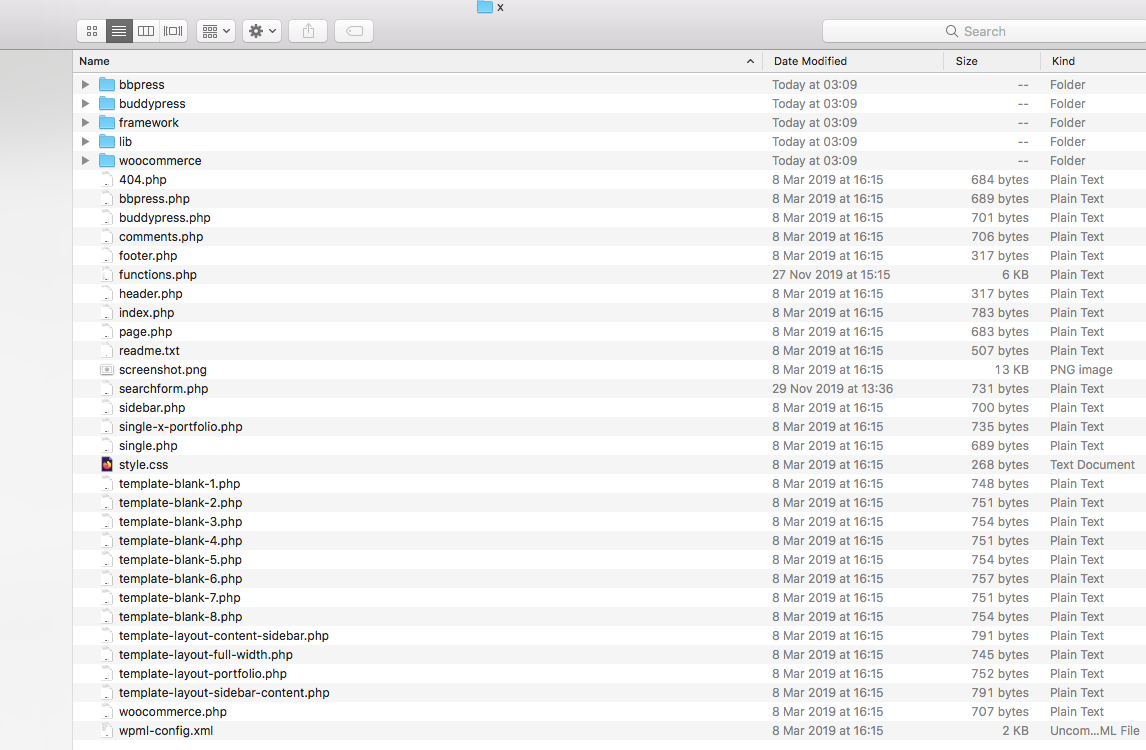Click the 27 Nov 2019 at 15:15 date
The image size is (1146, 750).
pos(831,275)
